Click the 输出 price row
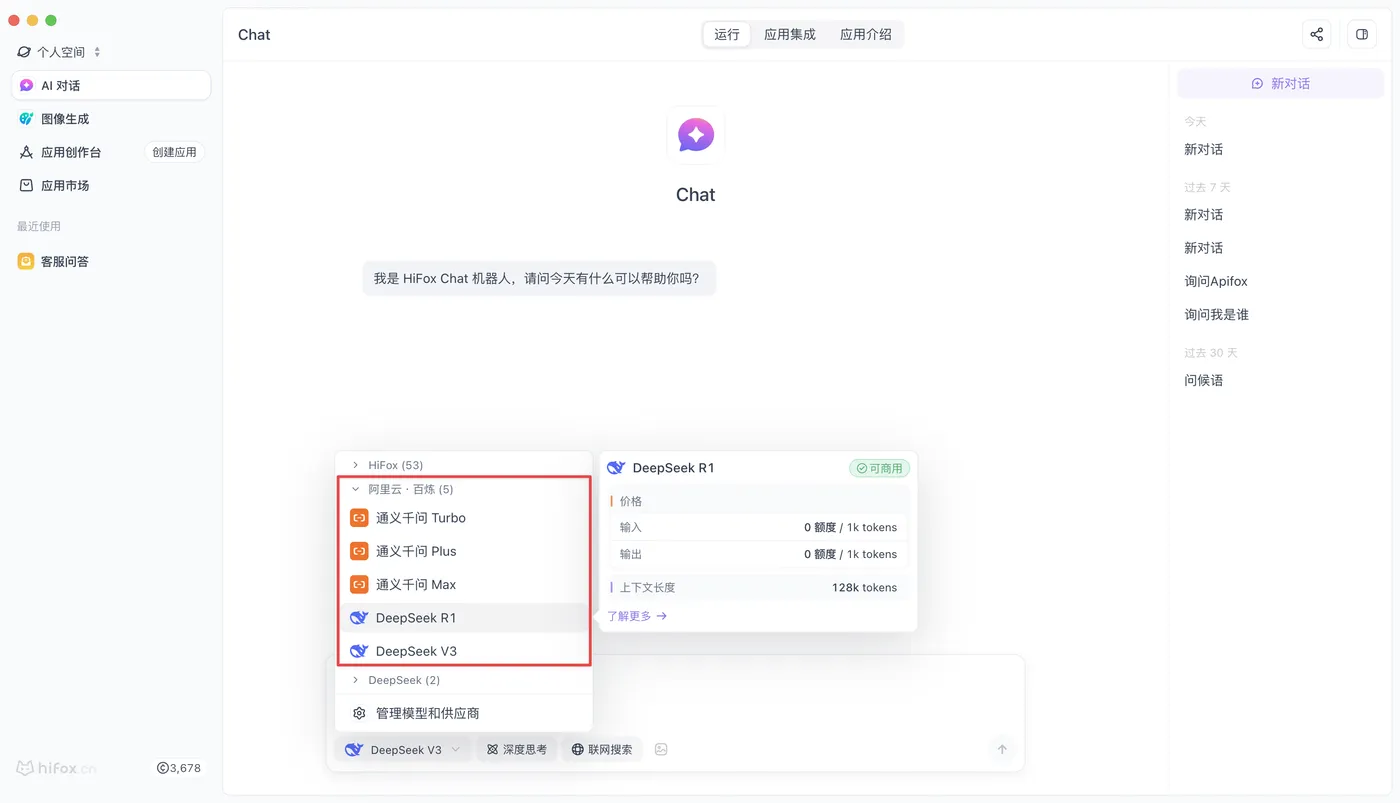Image resolution: width=1400 pixels, height=803 pixels. click(758, 554)
